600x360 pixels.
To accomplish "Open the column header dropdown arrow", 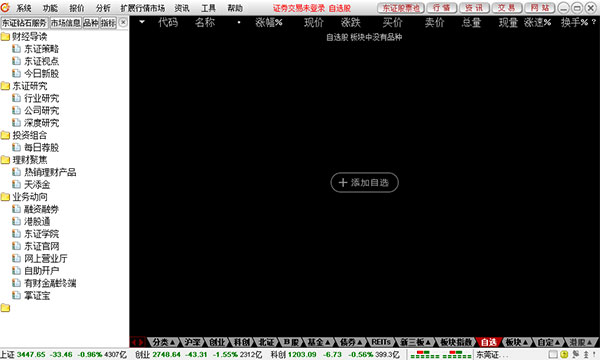I will click(x=142, y=22).
